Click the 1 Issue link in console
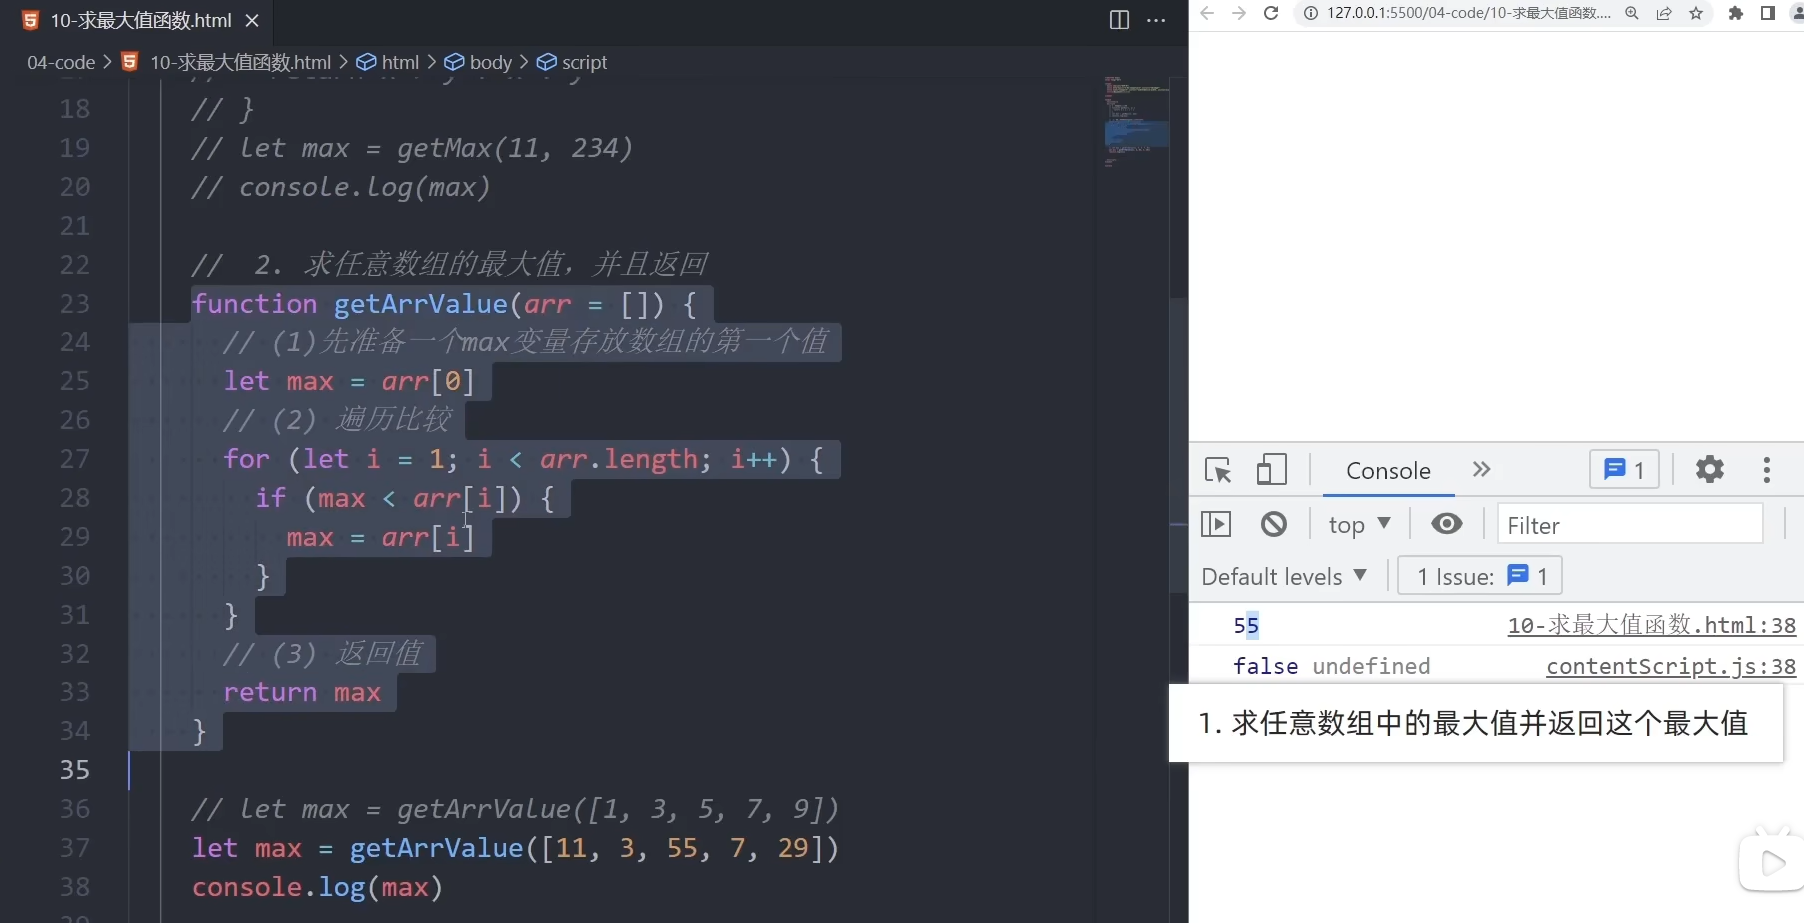The height and width of the screenshot is (923, 1804). [x=1480, y=576]
